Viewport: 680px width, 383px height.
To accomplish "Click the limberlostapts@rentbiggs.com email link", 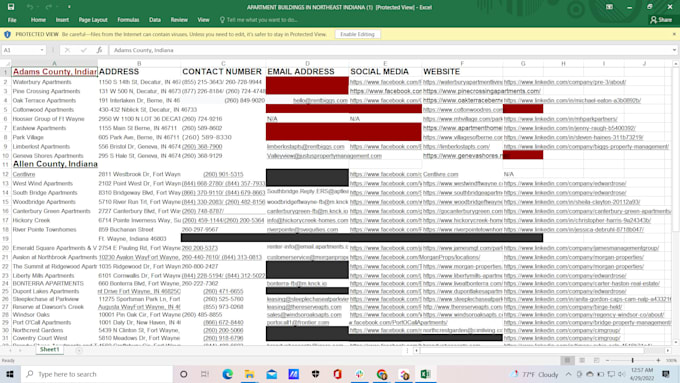I will point(306,147).
